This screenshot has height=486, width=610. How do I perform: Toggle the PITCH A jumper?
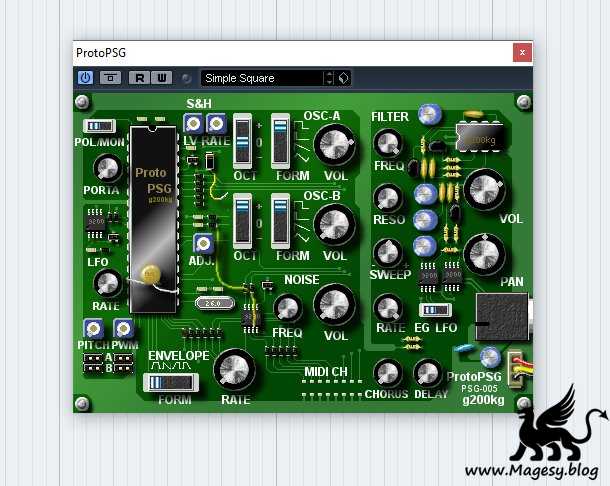pos(93,358)
